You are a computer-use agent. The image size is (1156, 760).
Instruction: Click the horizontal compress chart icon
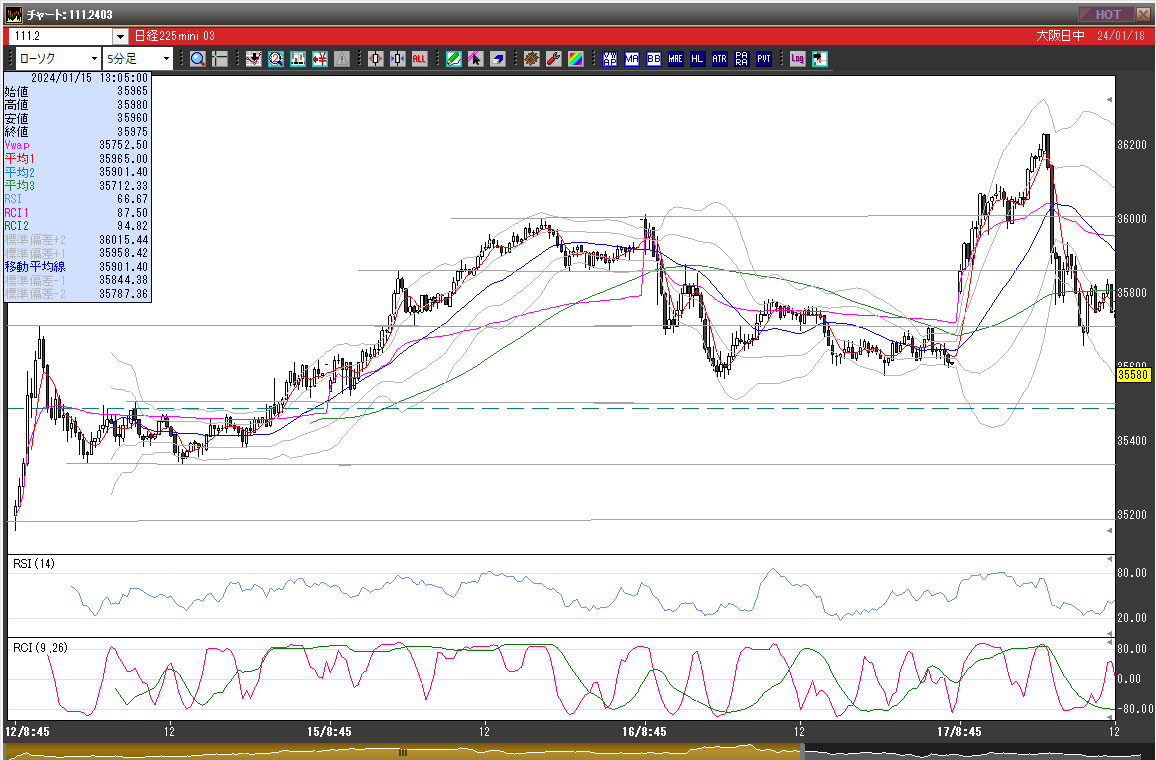(397, 59)
